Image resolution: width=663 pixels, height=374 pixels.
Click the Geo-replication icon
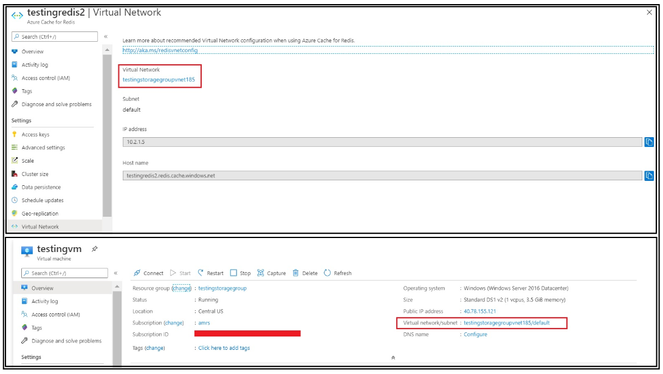(15, 213)
